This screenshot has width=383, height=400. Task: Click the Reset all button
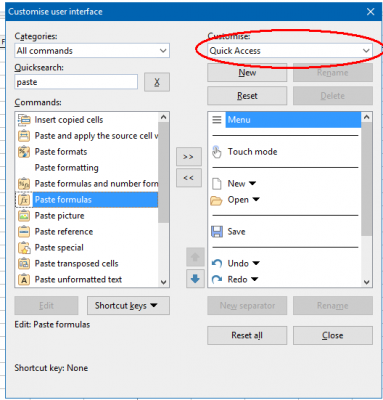click(247, 335)
